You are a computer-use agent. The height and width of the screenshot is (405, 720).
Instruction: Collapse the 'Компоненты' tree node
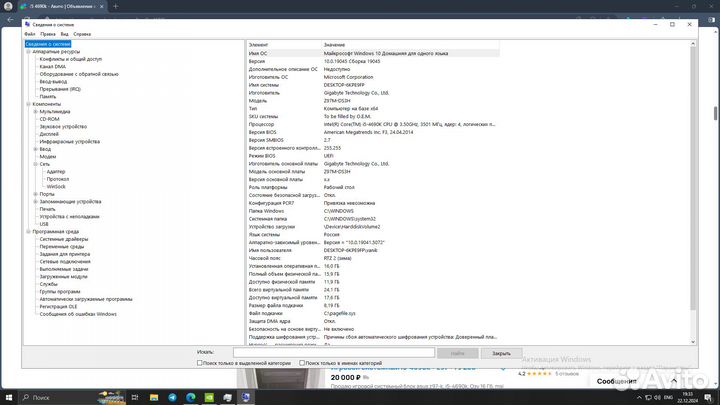click(x=28, y=104)
